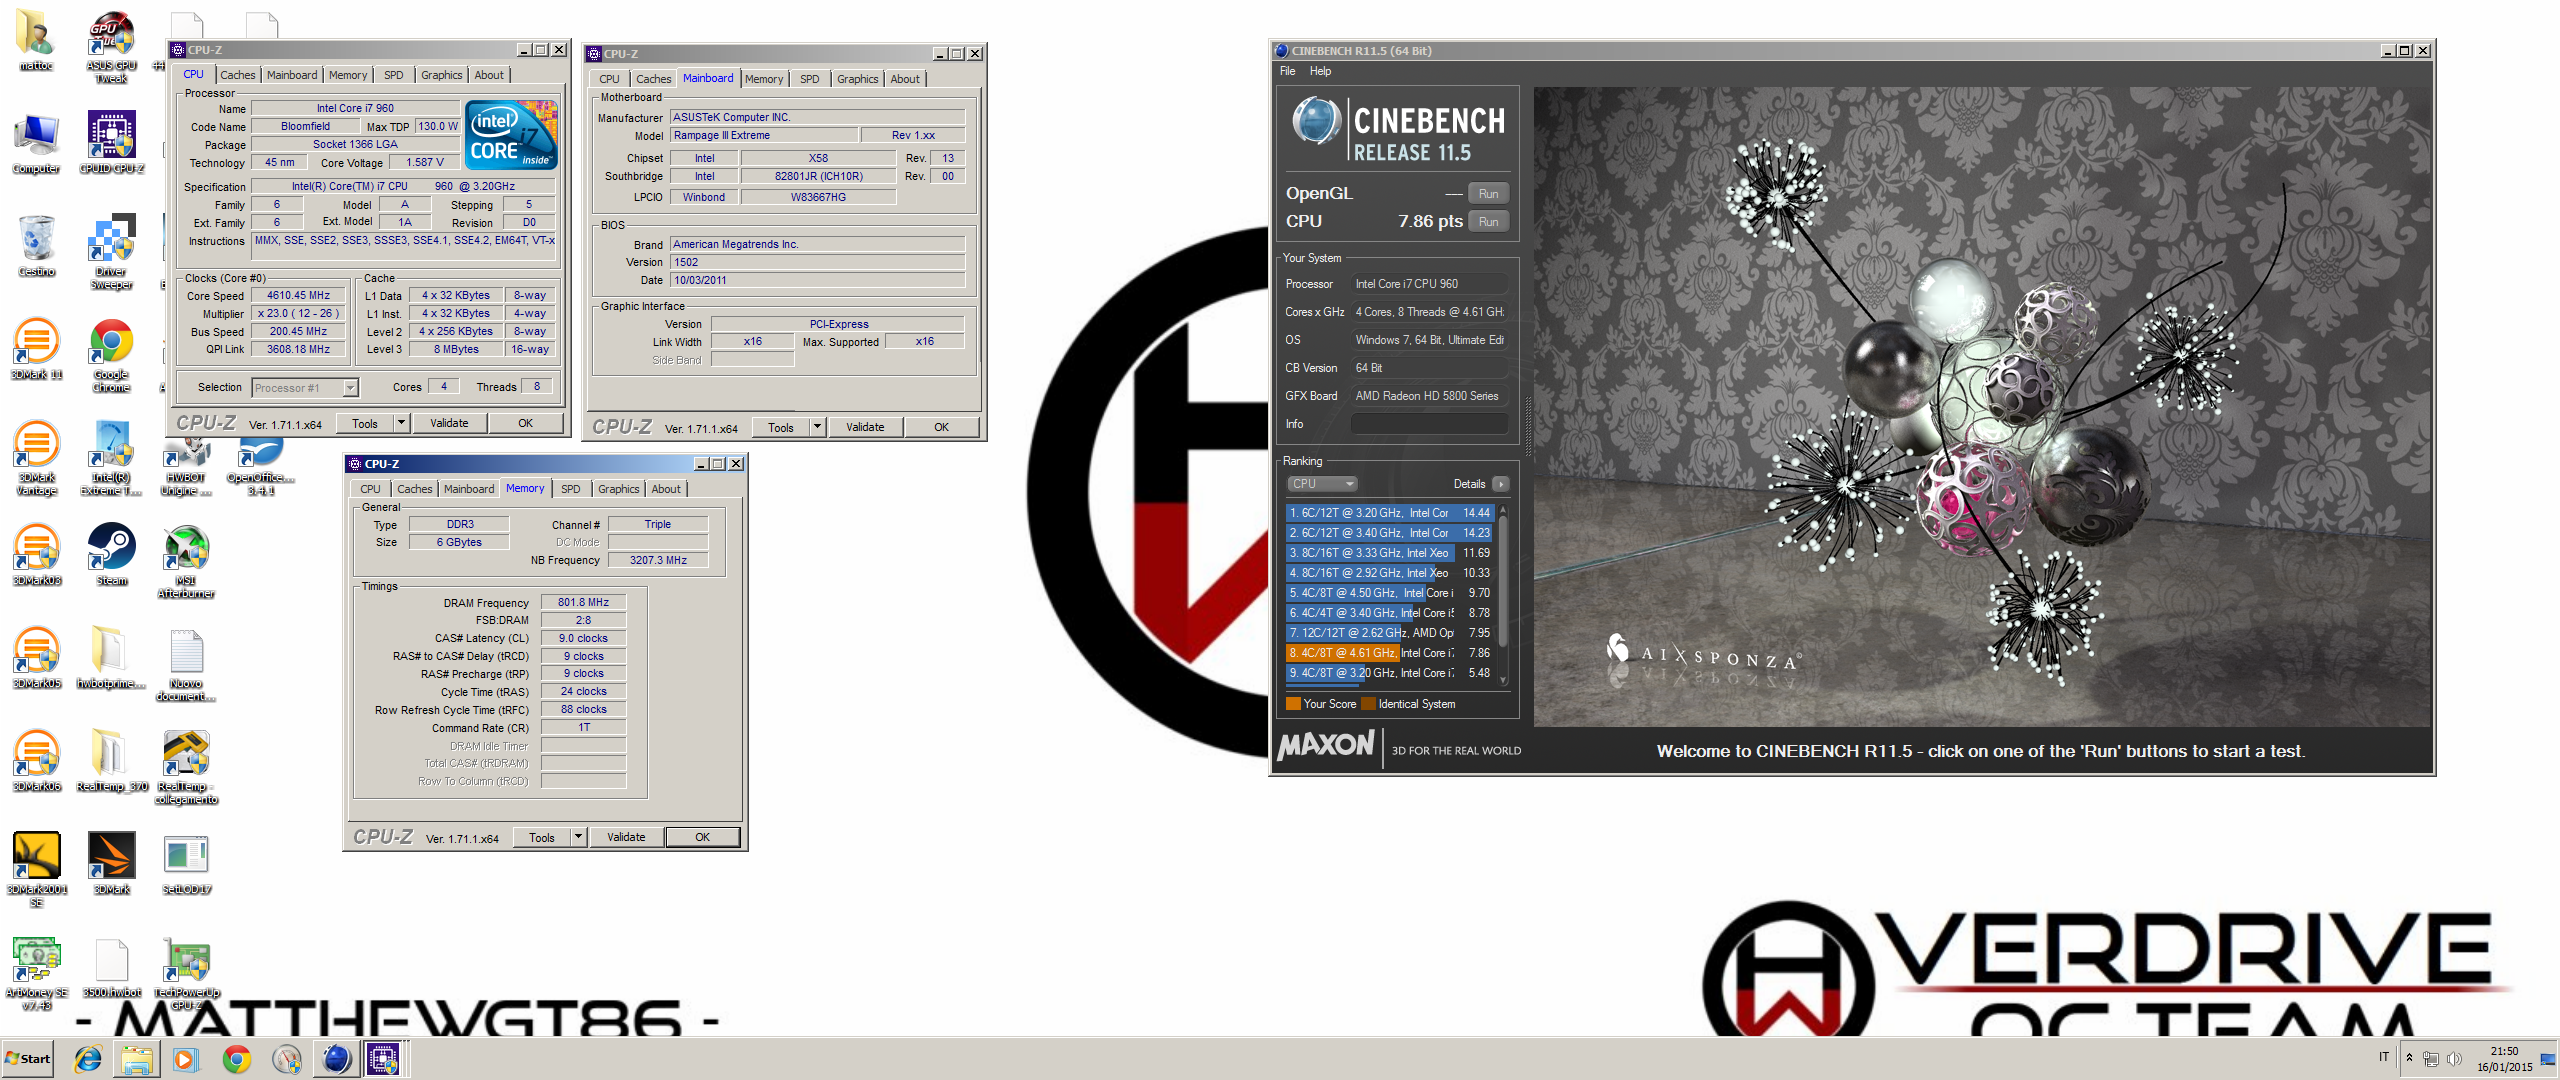Image resolution: width=2560 pixels, height=1080 pixels.
Task: Select the 3DMark05 desktop icon
Action: pos(36,658)
